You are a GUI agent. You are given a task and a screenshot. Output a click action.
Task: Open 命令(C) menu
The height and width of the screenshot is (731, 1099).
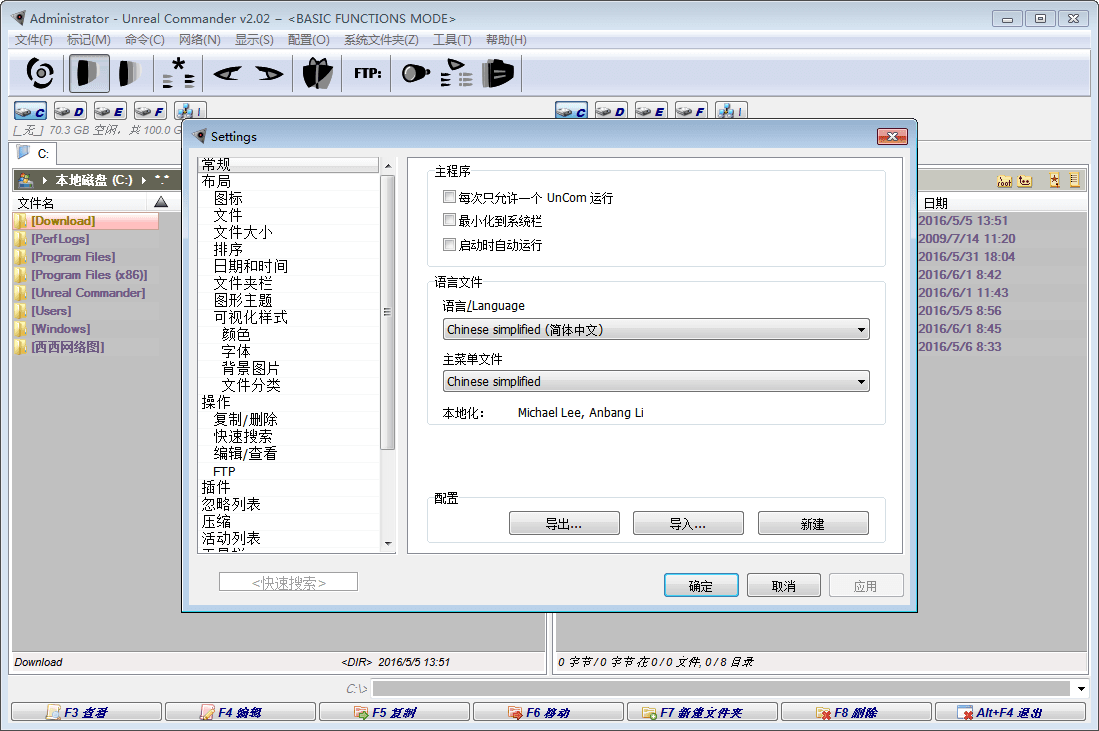pos(144,39)
